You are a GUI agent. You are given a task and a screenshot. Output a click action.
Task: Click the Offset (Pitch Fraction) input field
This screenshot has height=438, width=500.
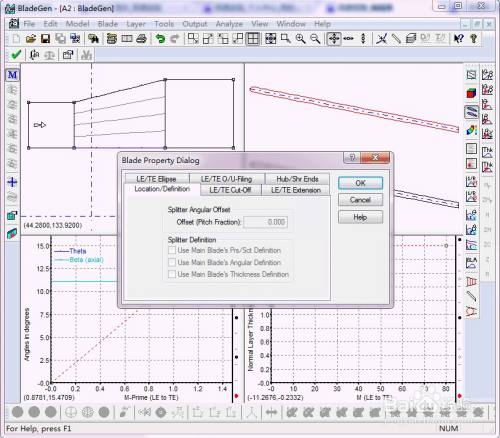click(265, 222)
